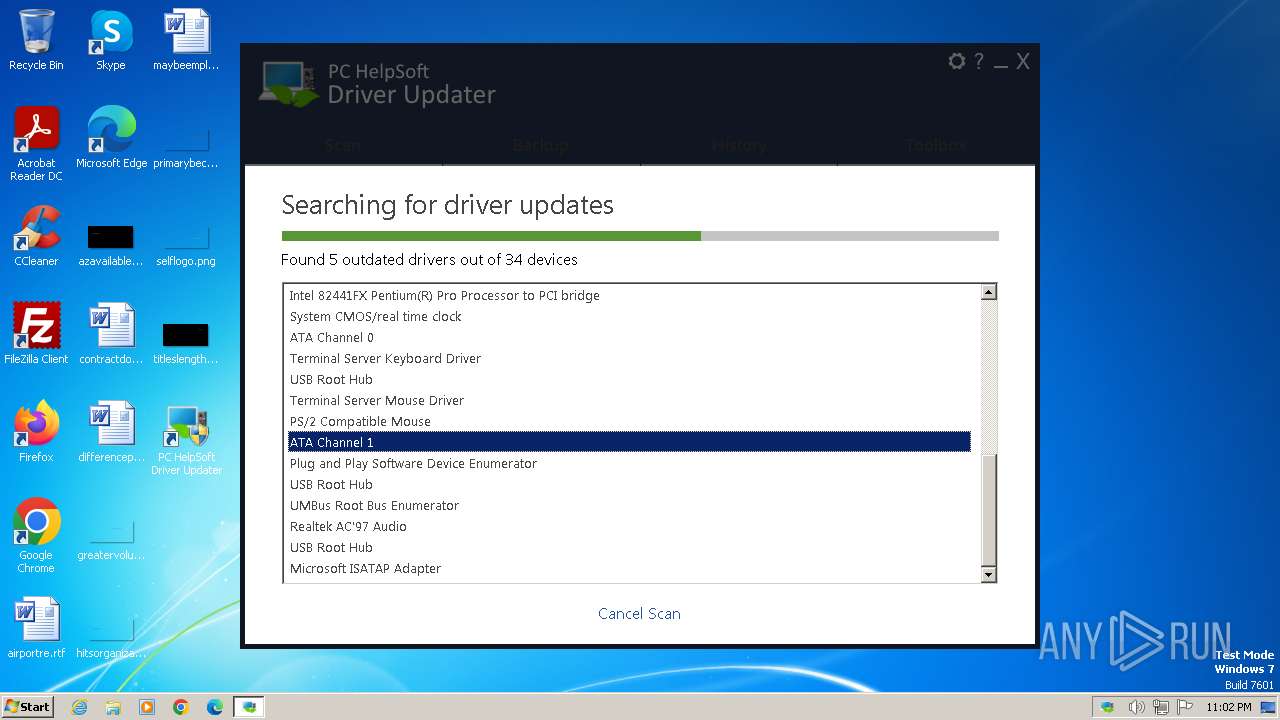Click the 11:02 PM taskbar clock
The image size is (1280, 720).
1229,707
